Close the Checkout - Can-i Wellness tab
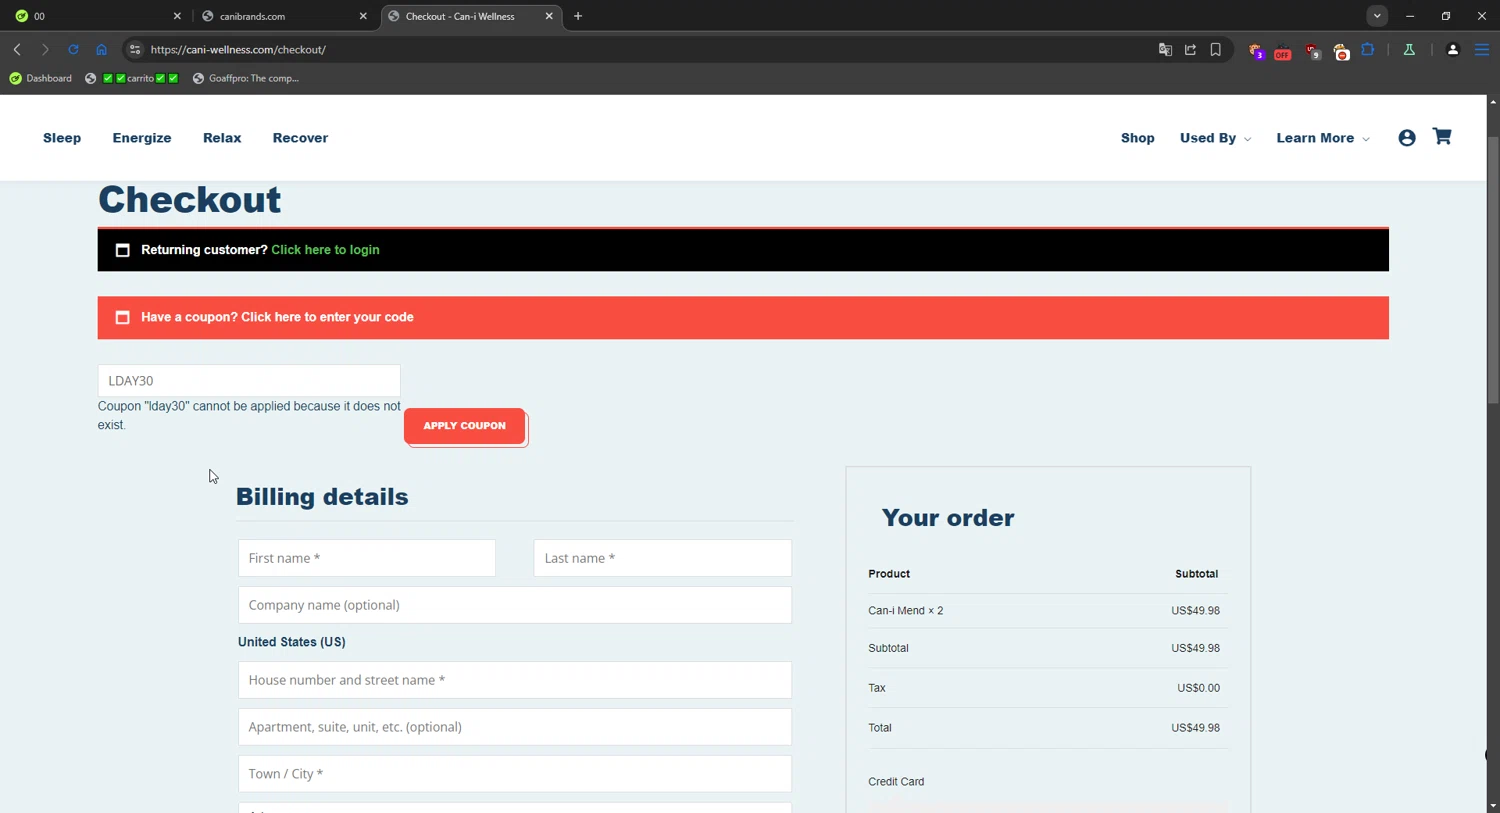 pos(549,16)
